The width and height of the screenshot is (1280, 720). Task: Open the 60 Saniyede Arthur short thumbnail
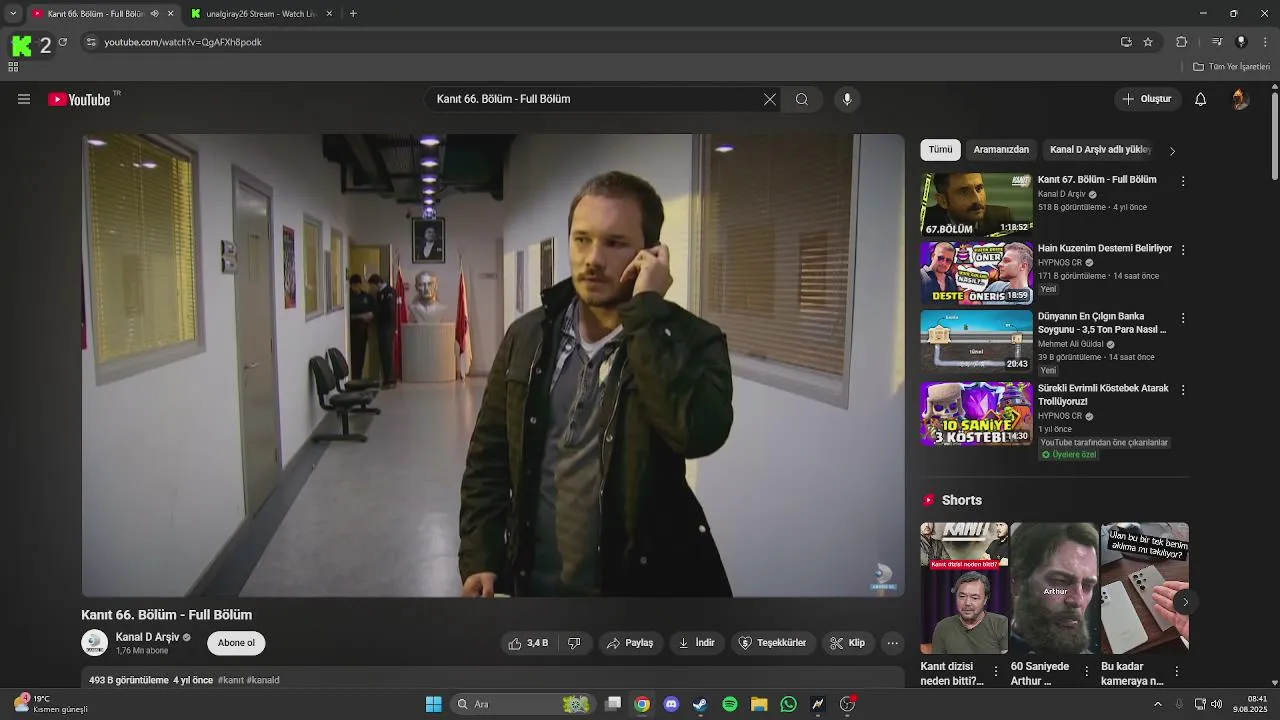1054,588
